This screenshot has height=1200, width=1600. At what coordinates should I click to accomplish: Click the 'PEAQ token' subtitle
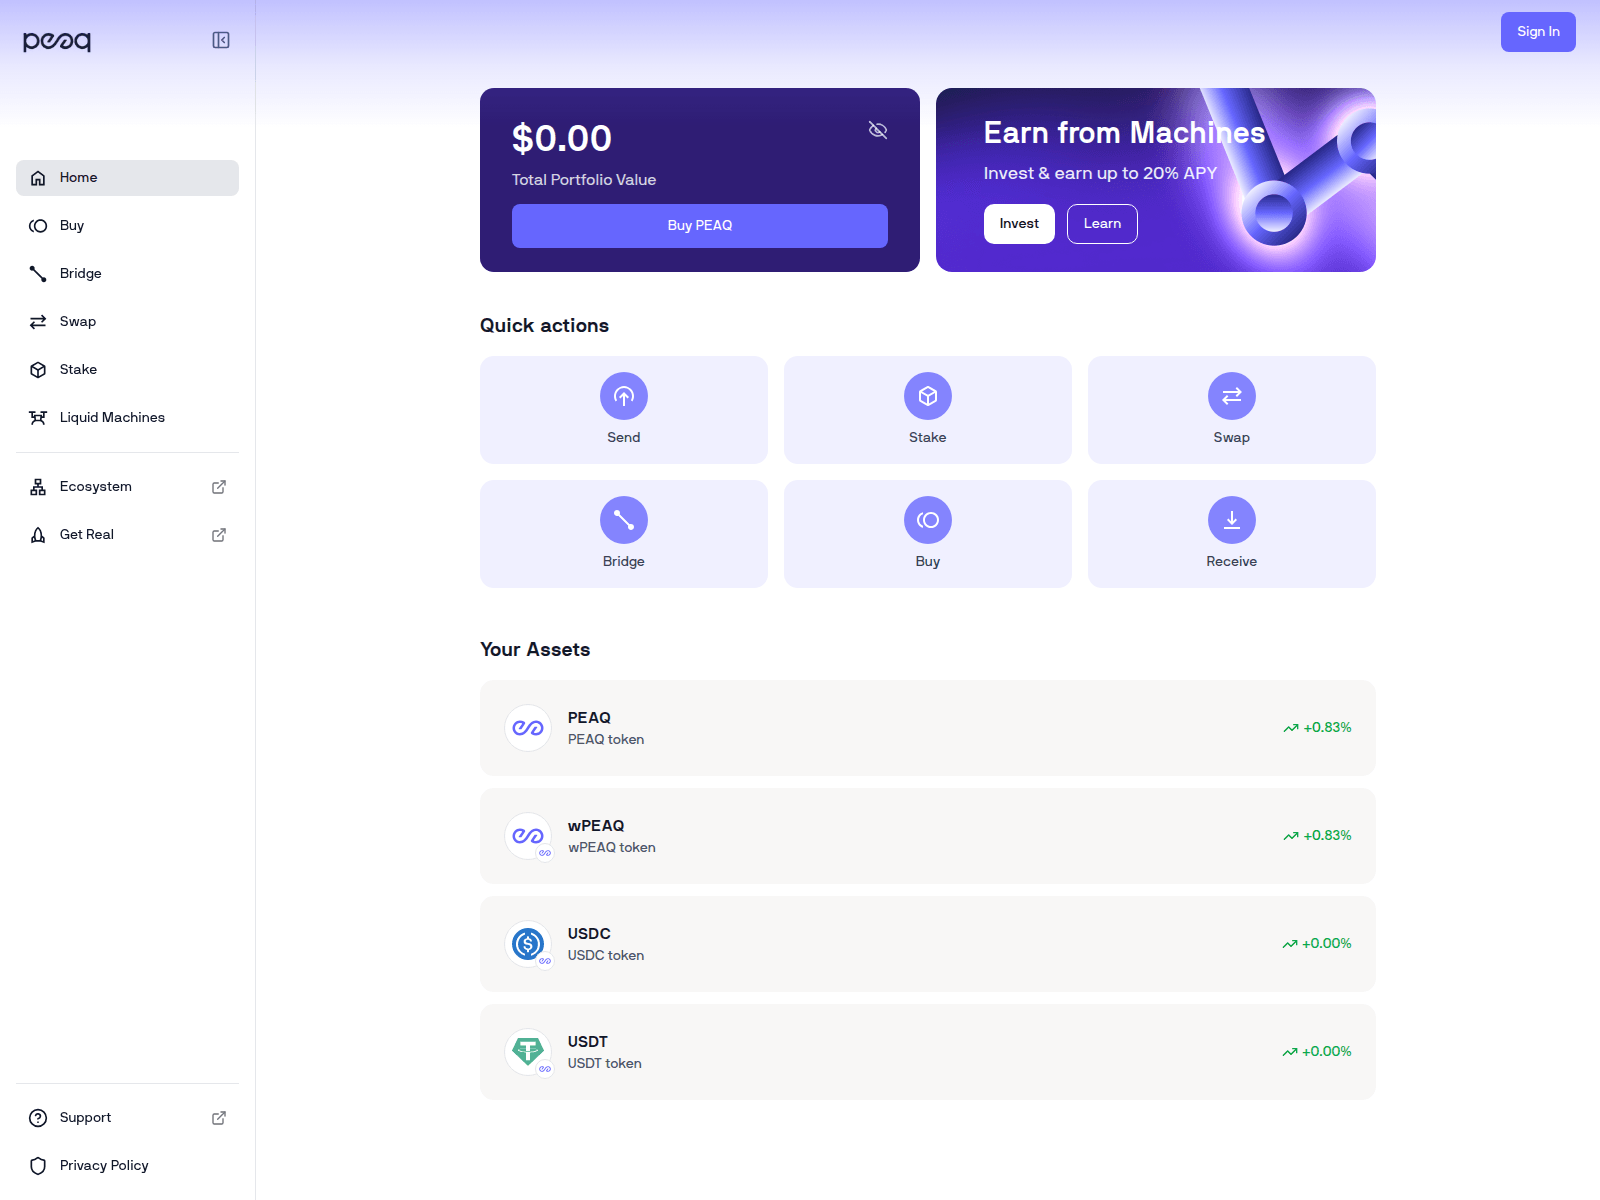click(606, 740)
